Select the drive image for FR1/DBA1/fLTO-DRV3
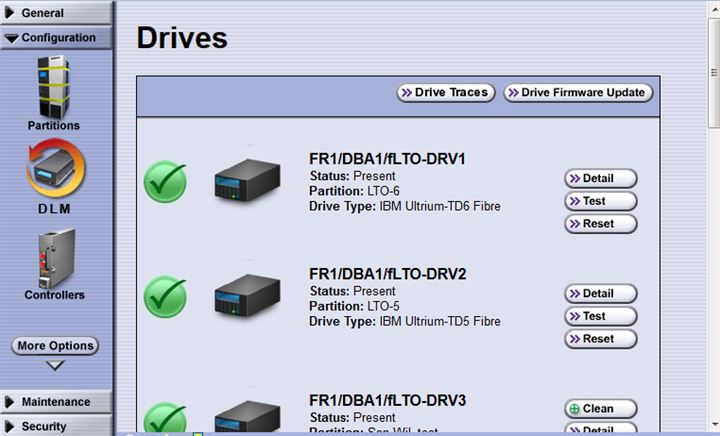 coord(248,416)
